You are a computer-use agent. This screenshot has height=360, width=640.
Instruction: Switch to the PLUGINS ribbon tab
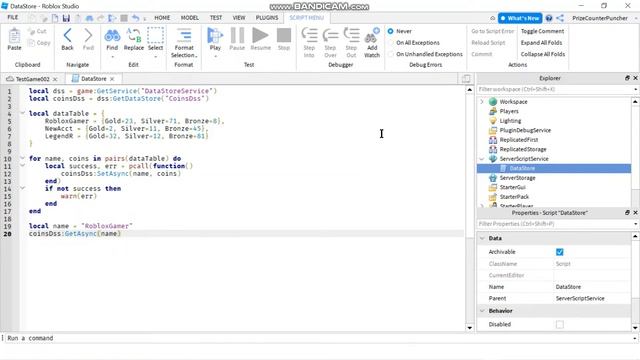[x=267, y=18]
